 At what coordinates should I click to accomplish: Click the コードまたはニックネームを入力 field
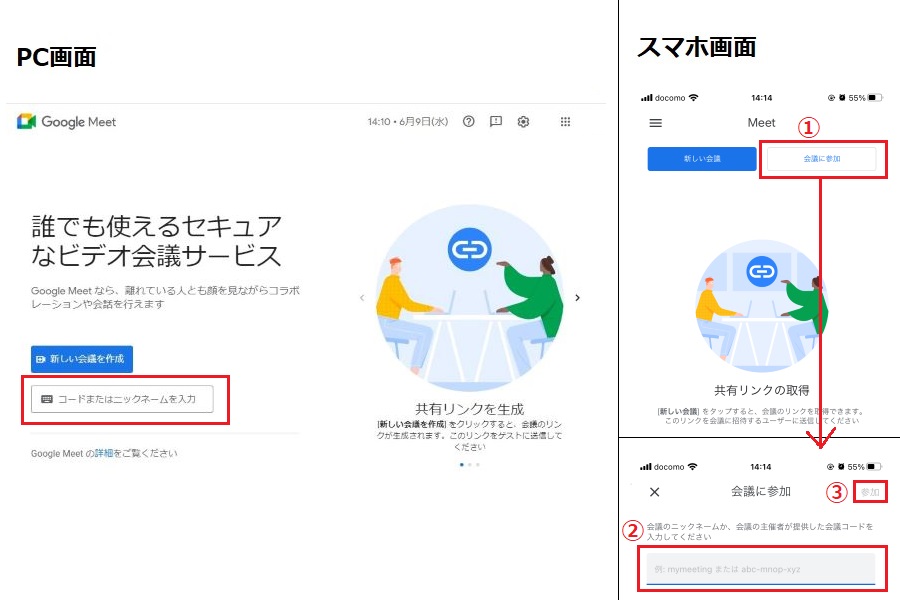pyautogui.click(x=126, y=399)
